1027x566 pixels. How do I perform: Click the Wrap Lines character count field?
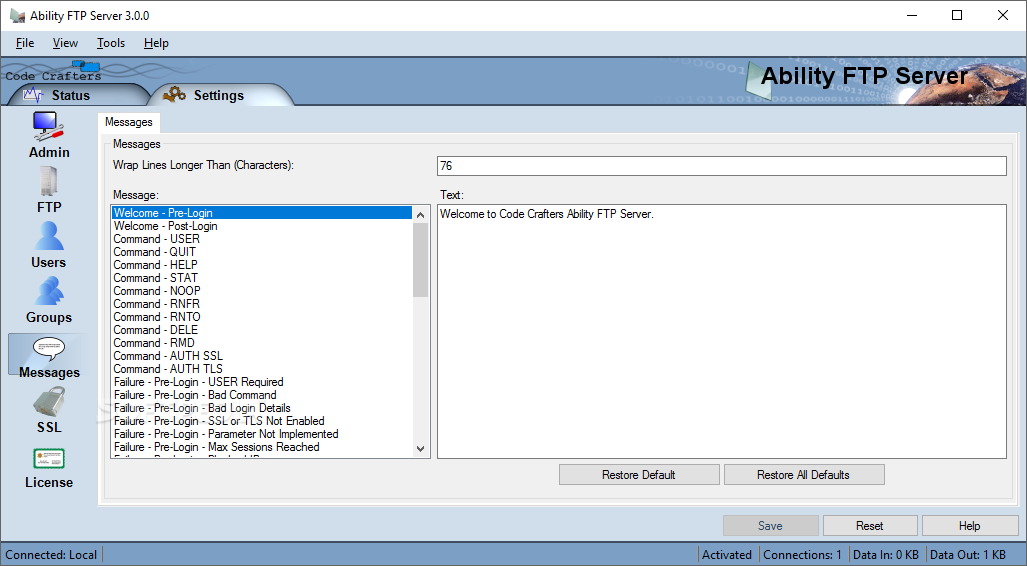pos(721,166)
